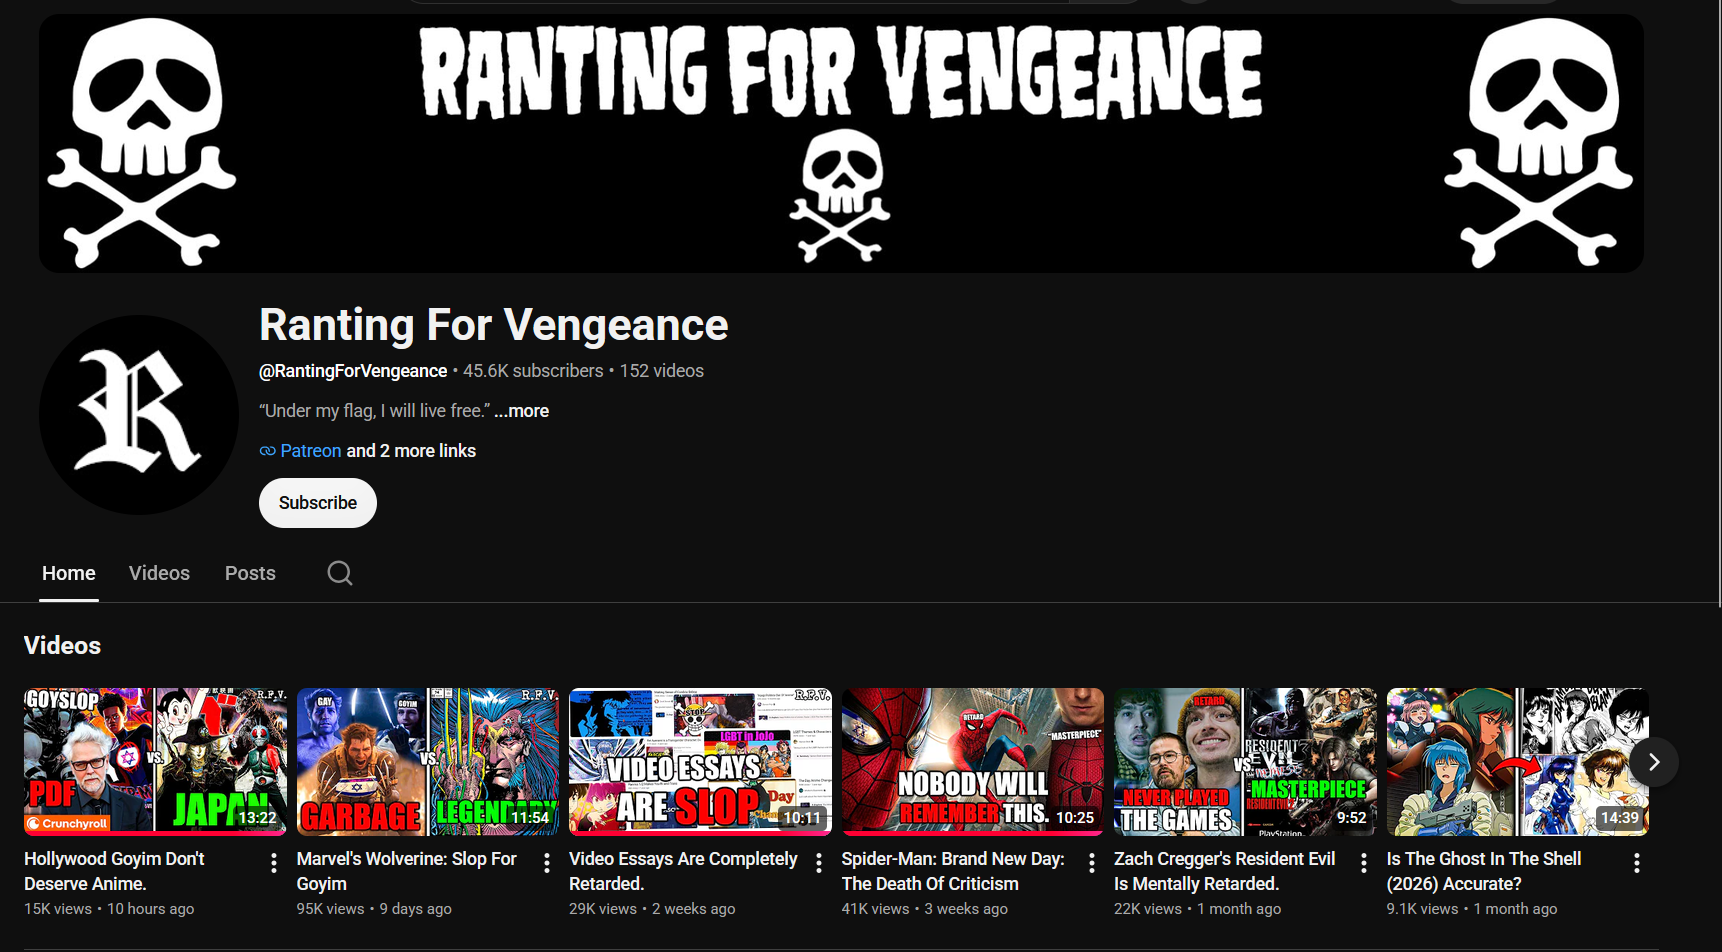
Task: Open options menu for Hollywood Goyim video
Action: point(274,863)
